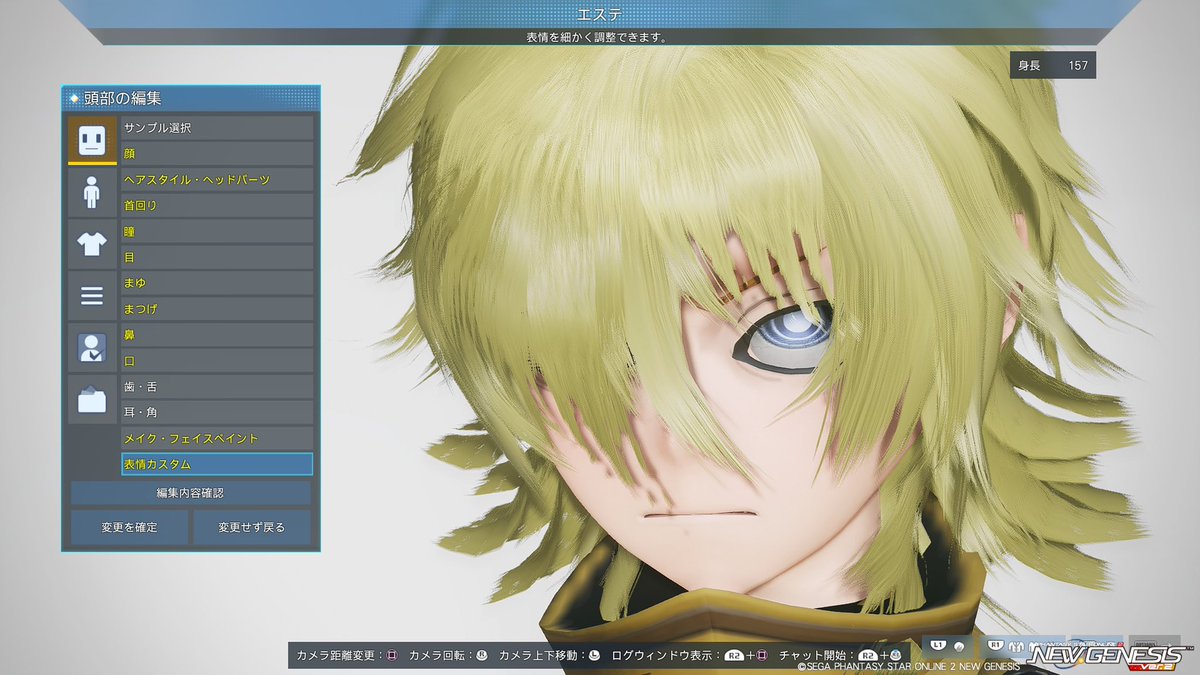Select 首回り menu item
The width and height of the screenshot is (1200, 675).
[217, 205]
